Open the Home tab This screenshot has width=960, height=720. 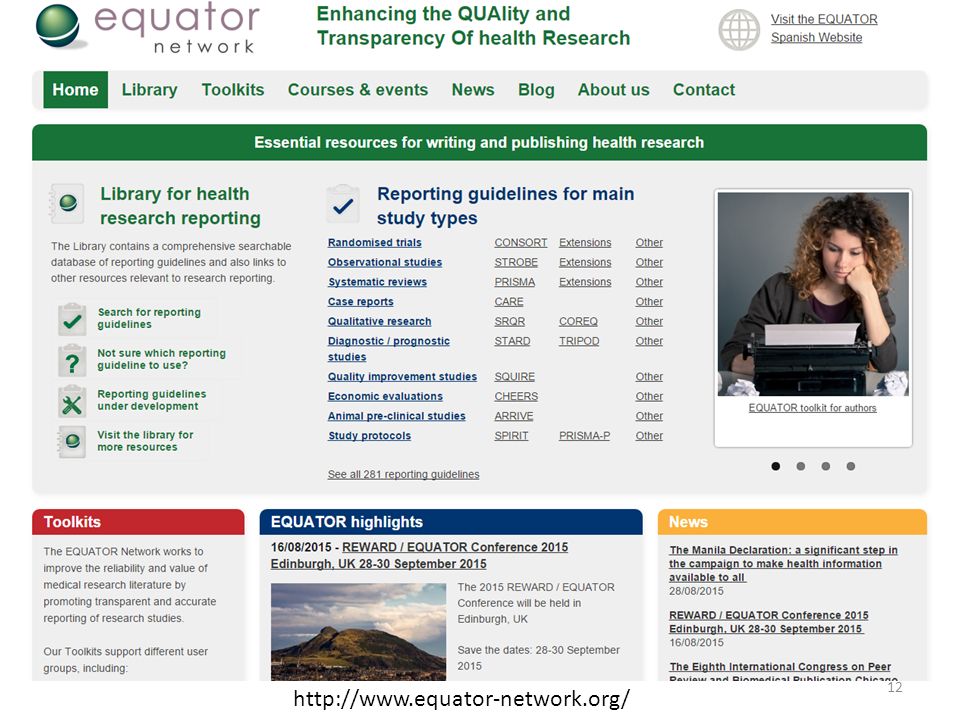[75, 90]
